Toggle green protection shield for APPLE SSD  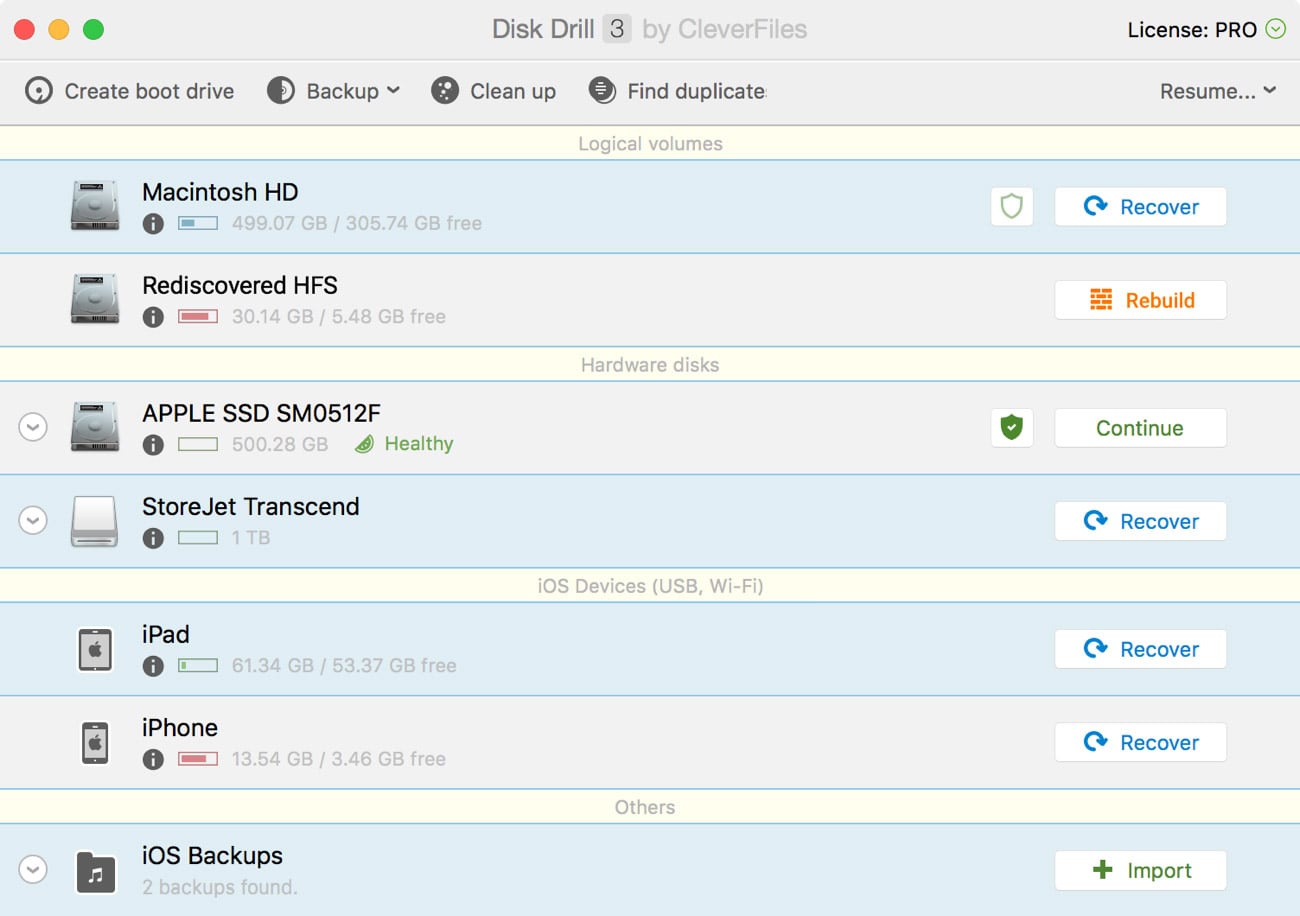click(1012, 428)
